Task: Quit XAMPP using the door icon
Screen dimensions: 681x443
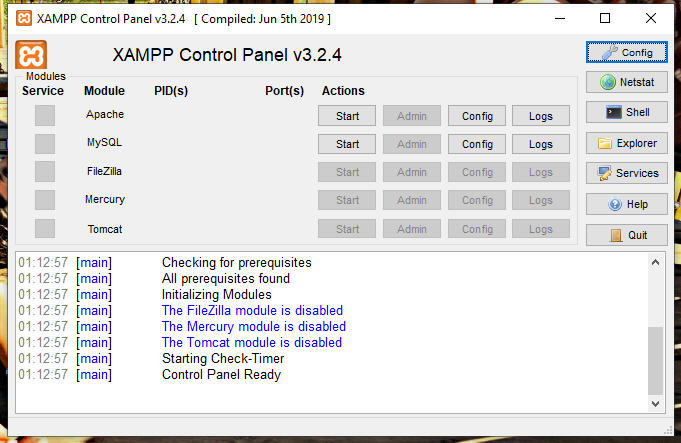Action: tap(626, 235)
